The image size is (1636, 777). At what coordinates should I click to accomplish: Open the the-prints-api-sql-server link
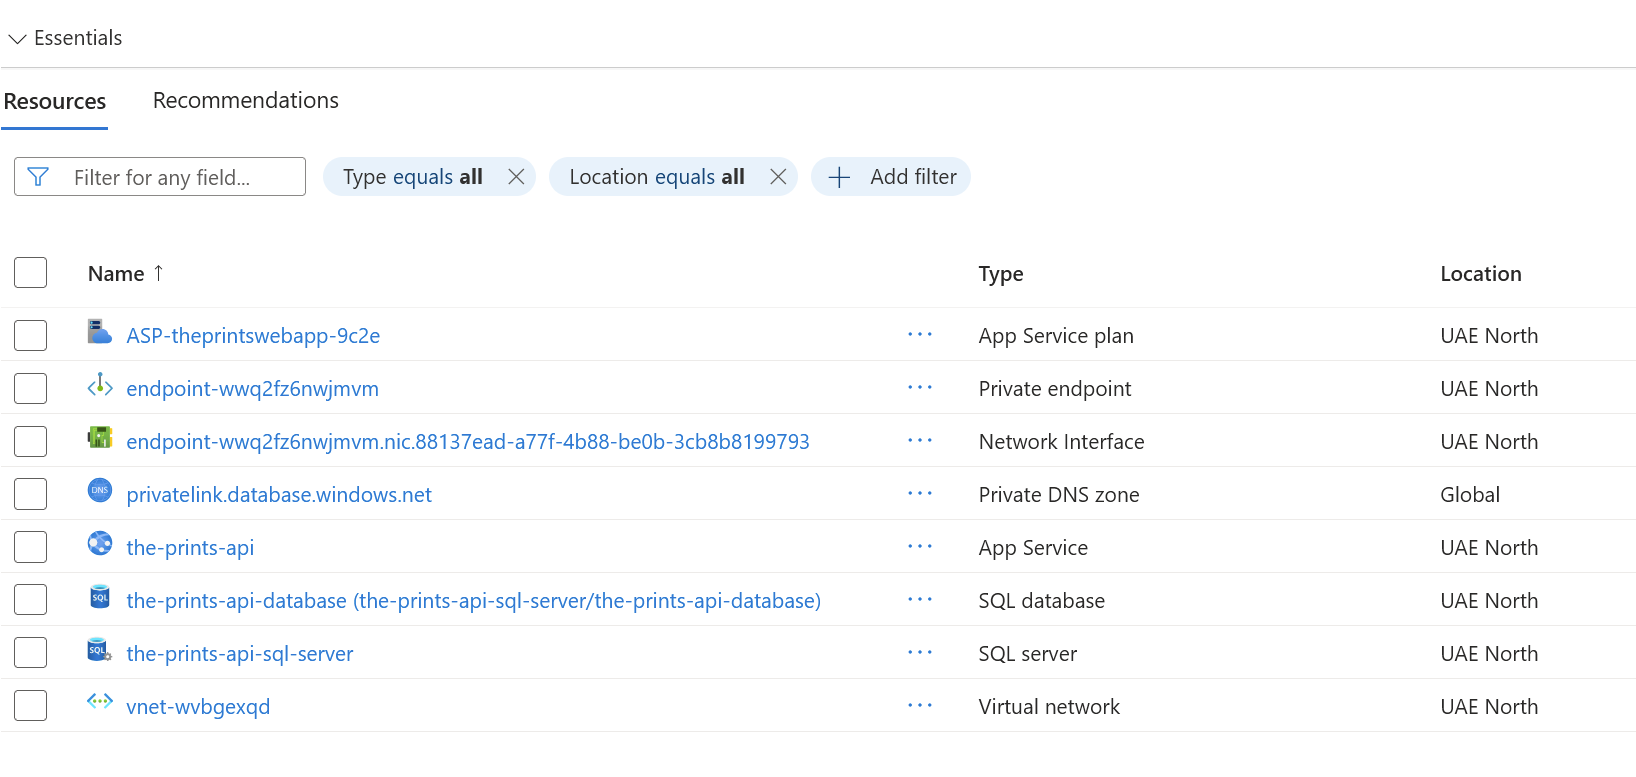[x=240, y=654]
